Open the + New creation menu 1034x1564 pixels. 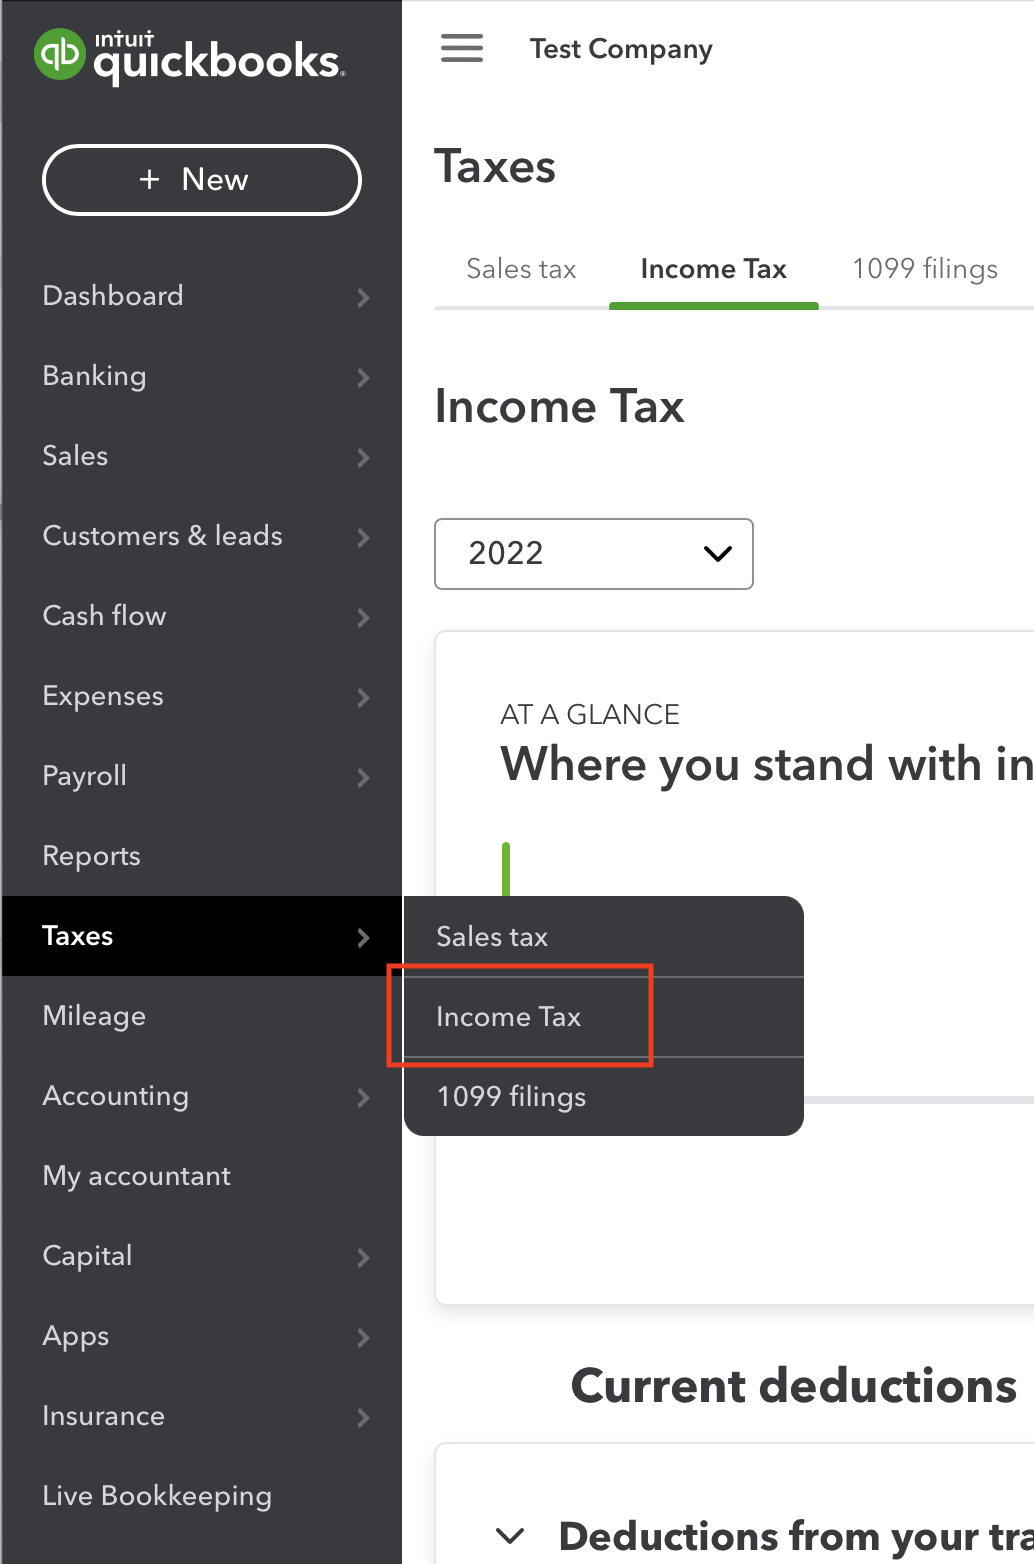tap(201, 180)
